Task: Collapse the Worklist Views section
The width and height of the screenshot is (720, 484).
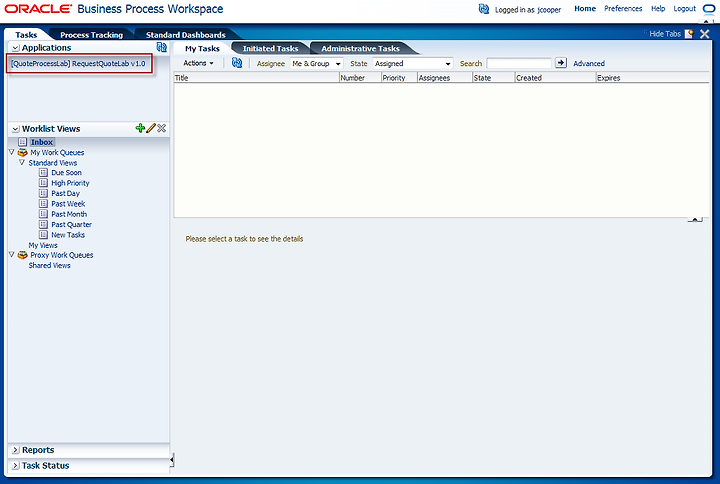Action: click(15, 129)
